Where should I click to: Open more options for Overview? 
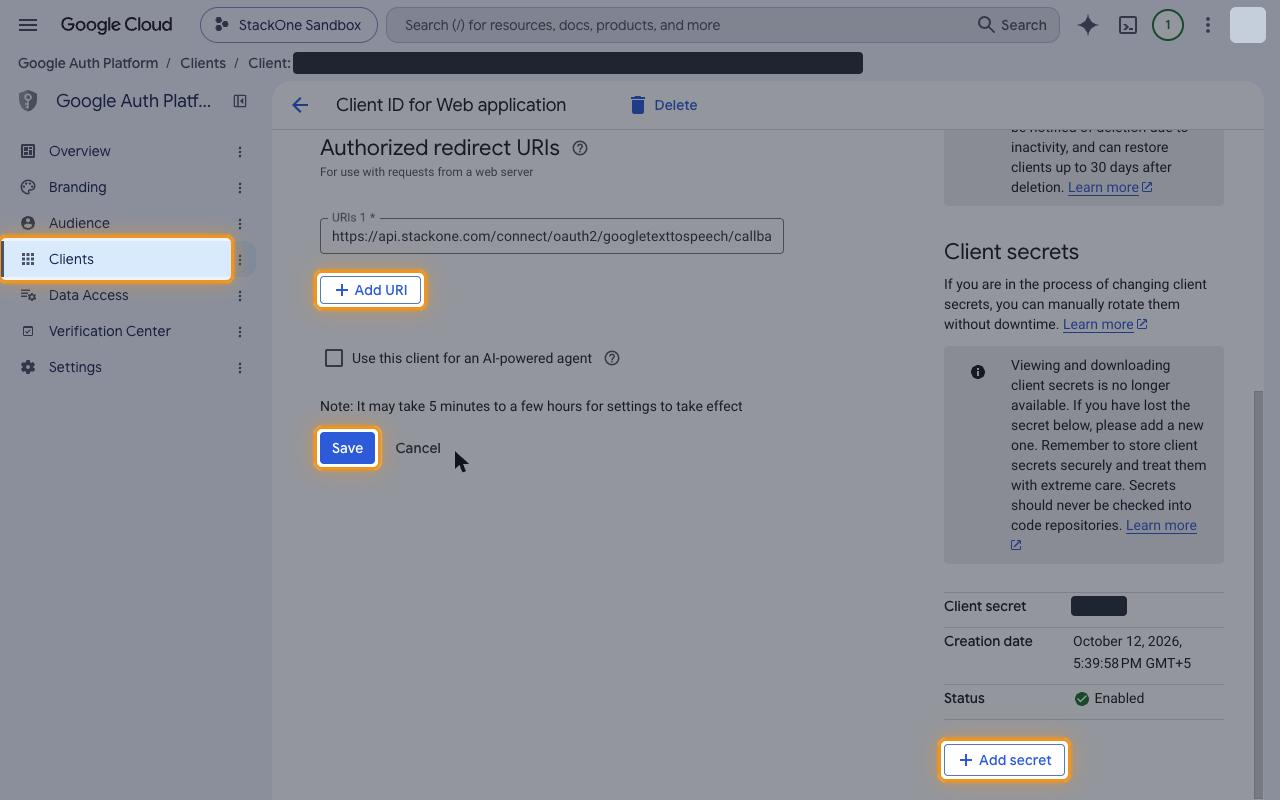240,152
